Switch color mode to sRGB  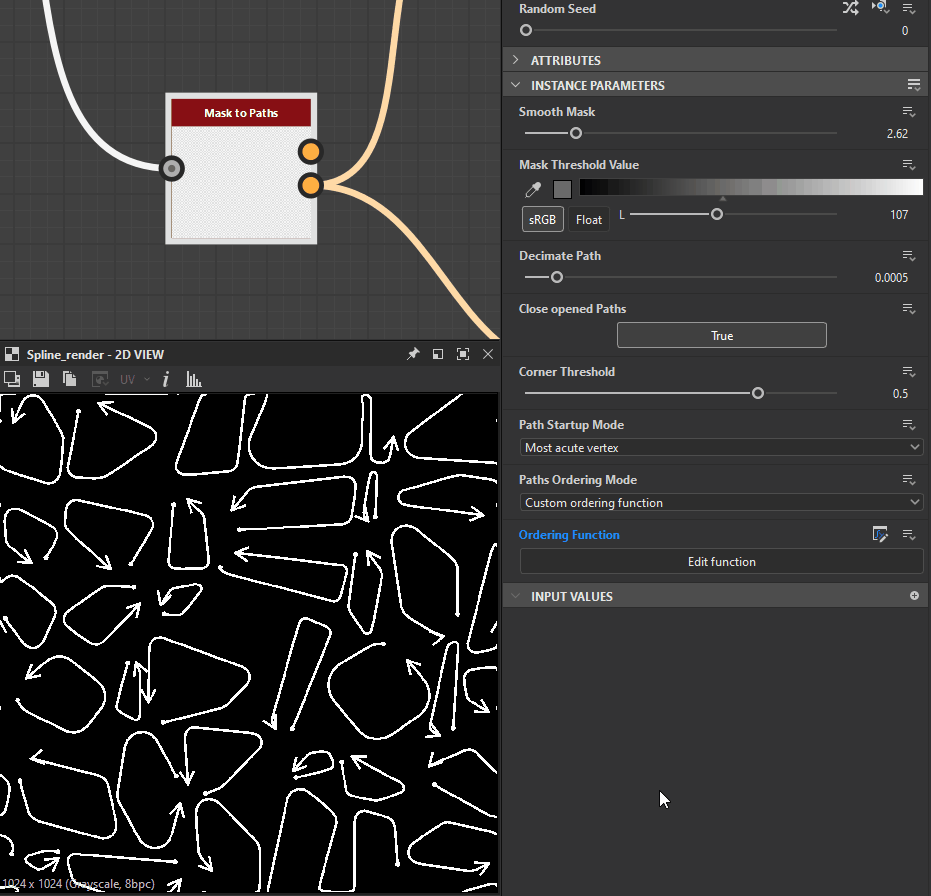[542, 220]
